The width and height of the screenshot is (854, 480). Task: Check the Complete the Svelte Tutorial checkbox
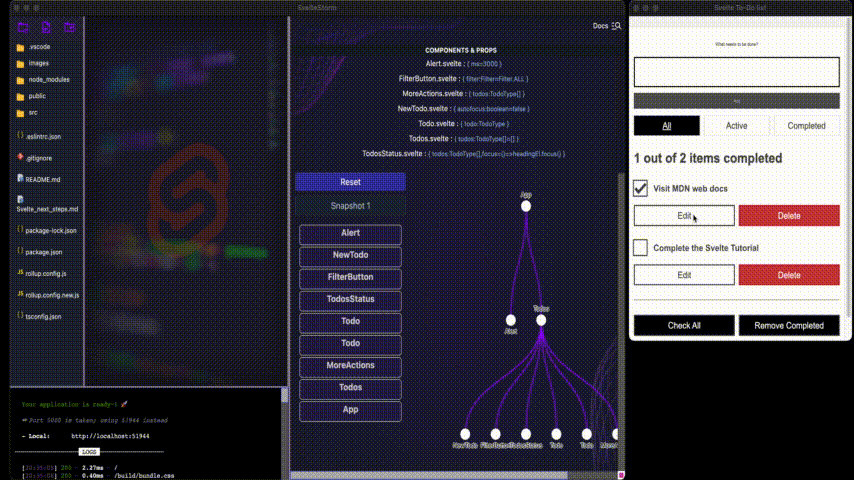click(640, 248)
